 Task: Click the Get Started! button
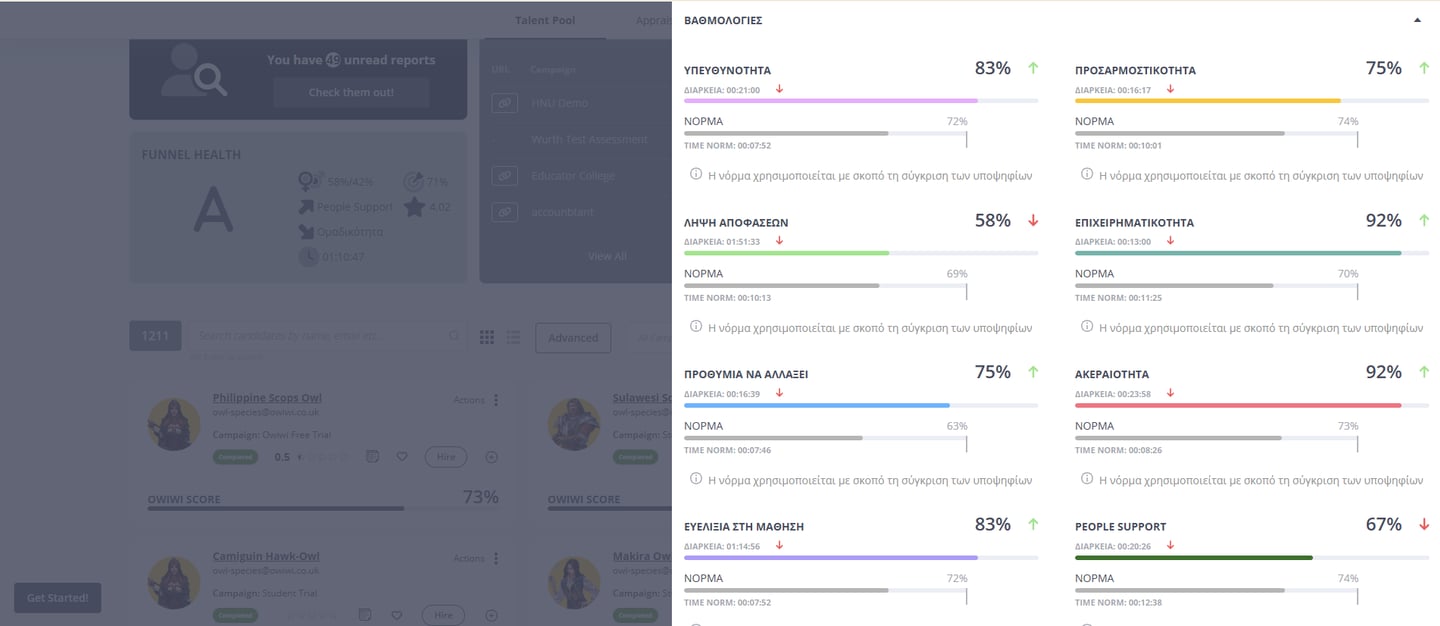click(x=57, y=598)
